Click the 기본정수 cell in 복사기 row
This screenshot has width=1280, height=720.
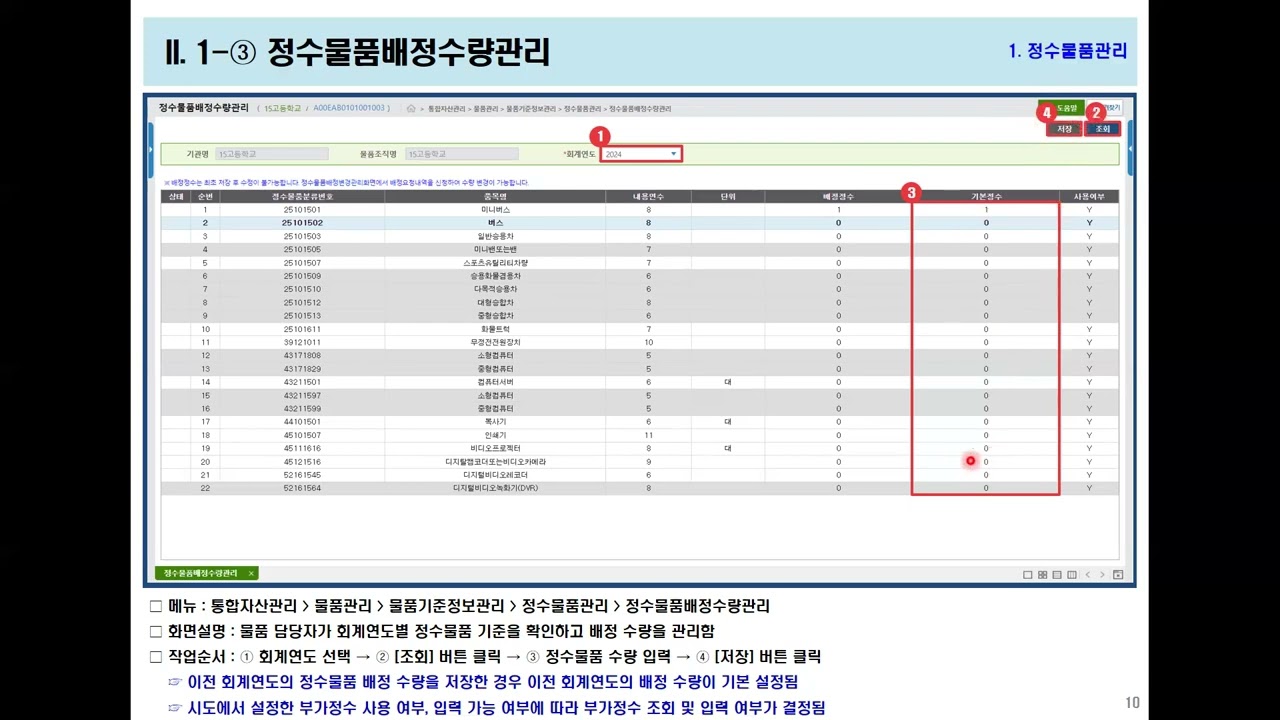pos(985,422)
